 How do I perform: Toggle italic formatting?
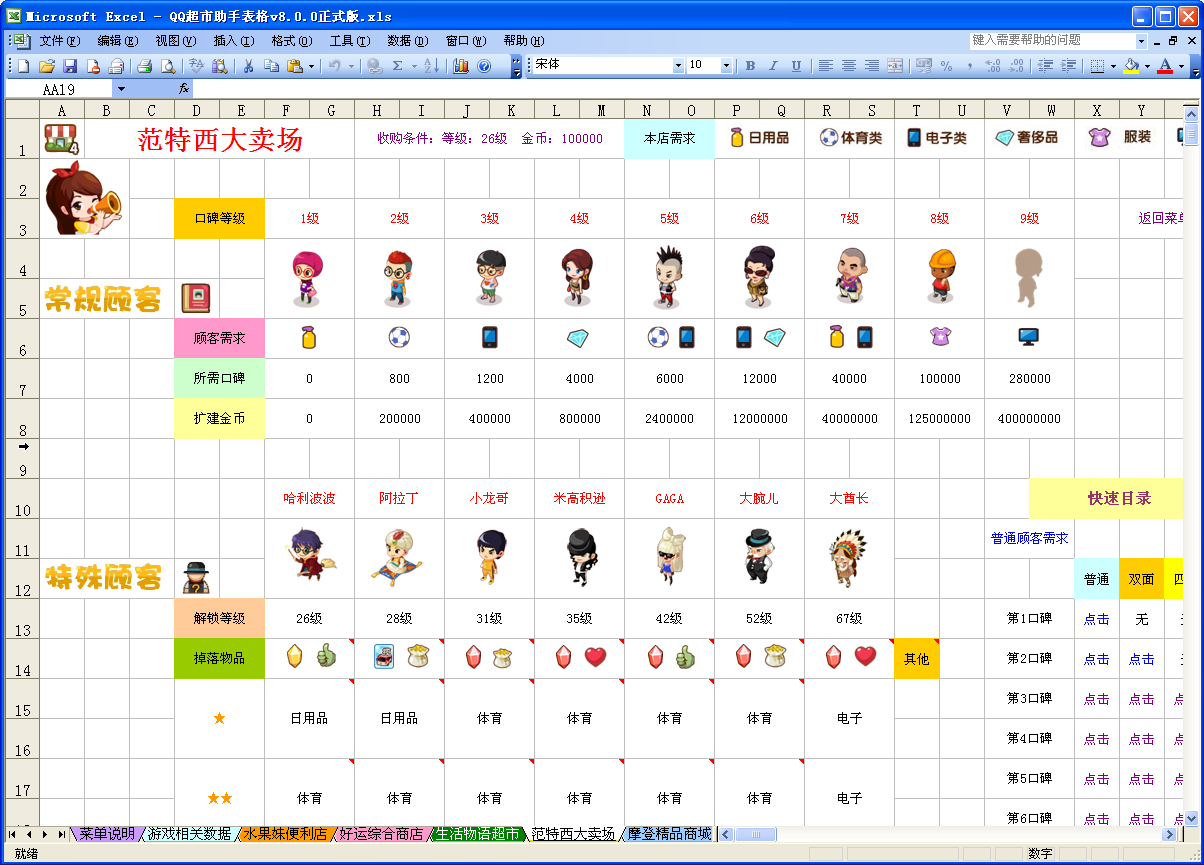tap(773, 66)
